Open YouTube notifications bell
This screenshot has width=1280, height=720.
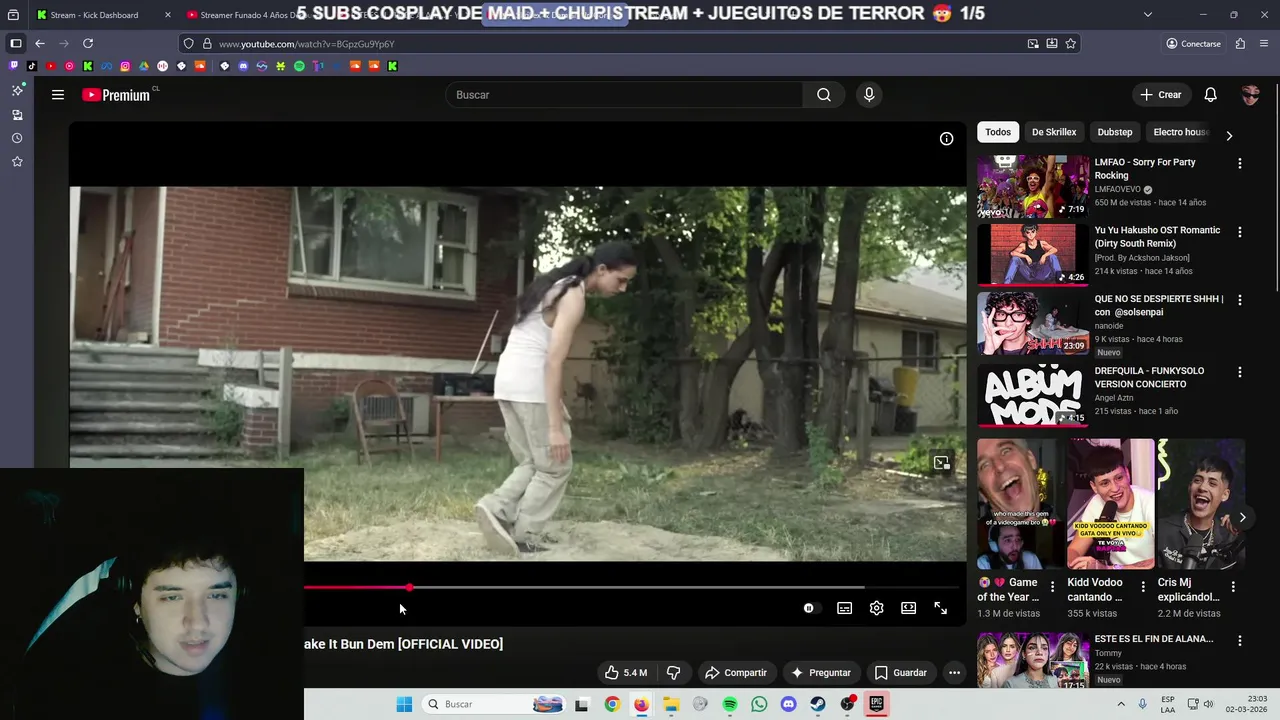coord(1210,95)
